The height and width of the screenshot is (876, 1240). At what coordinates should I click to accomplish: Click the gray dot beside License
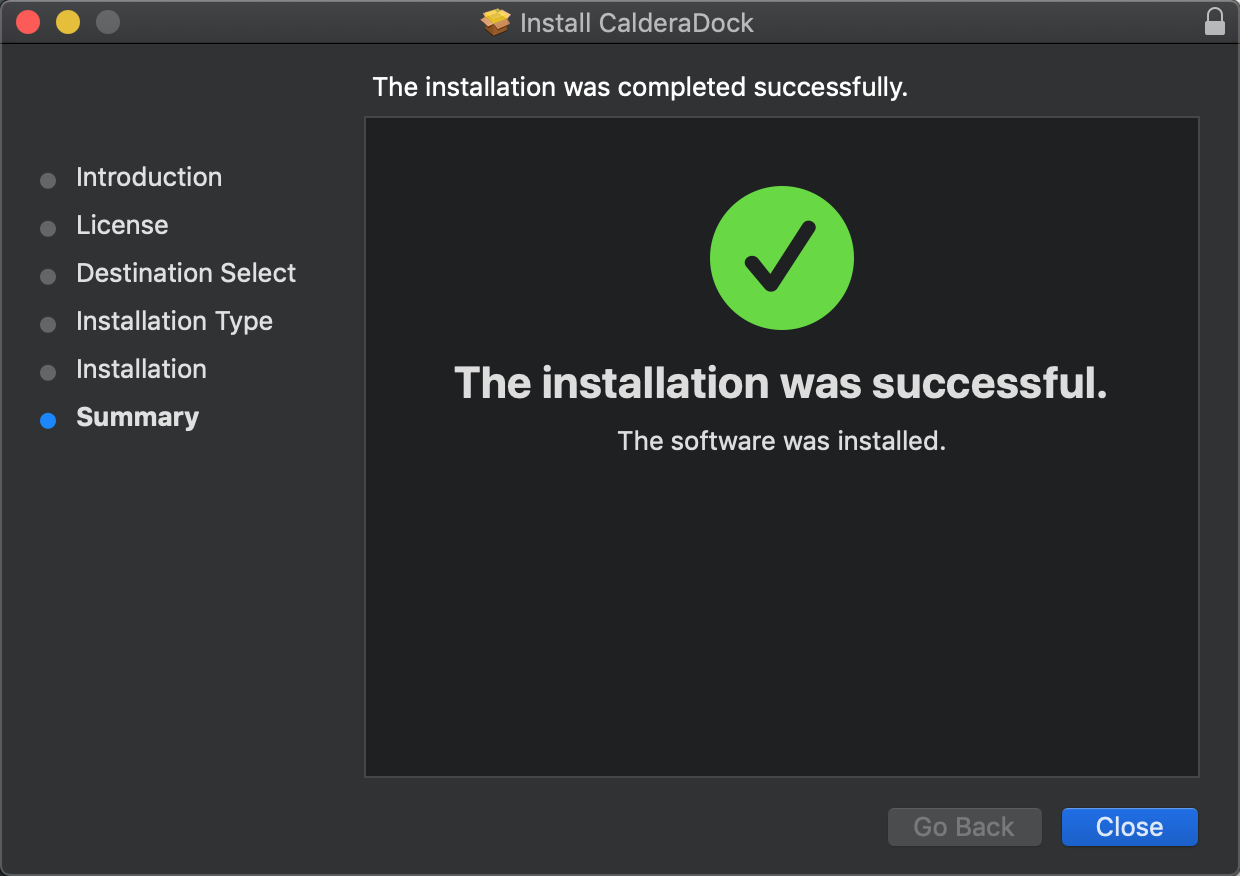(x=47, y=228)
